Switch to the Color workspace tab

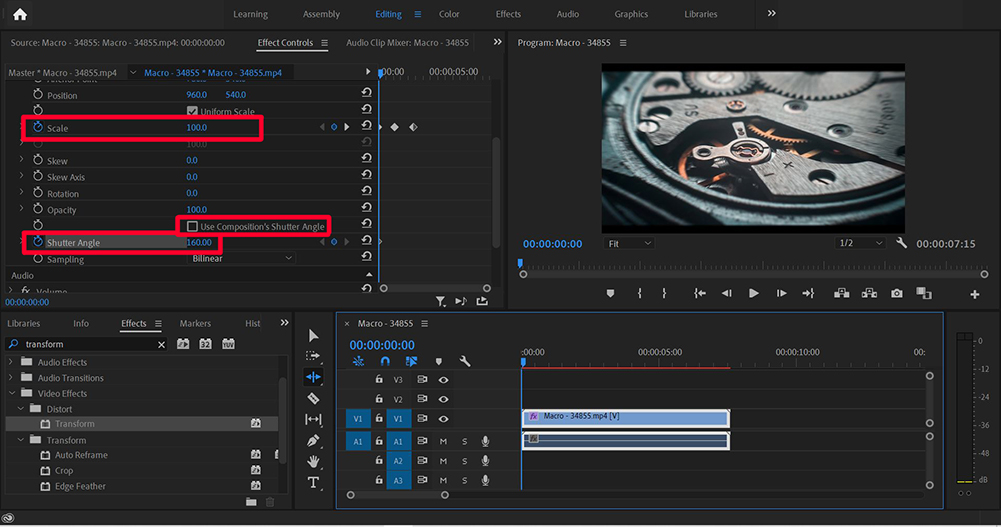coord(449,14)
